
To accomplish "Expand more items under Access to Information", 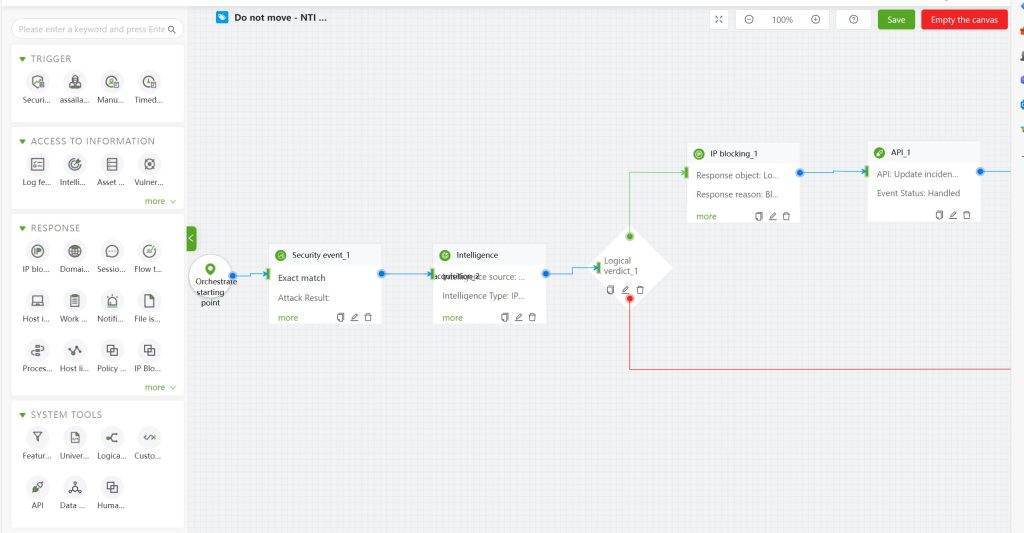I will 160,201.
